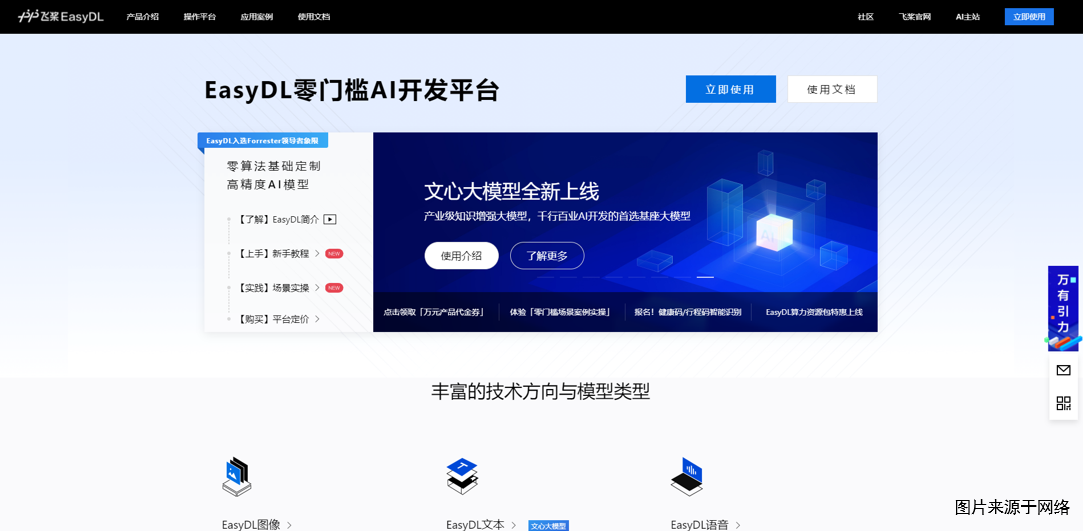Click 了解更多 outlined button on banner
Screen dimensions: 1084x531
coord(547,256)
